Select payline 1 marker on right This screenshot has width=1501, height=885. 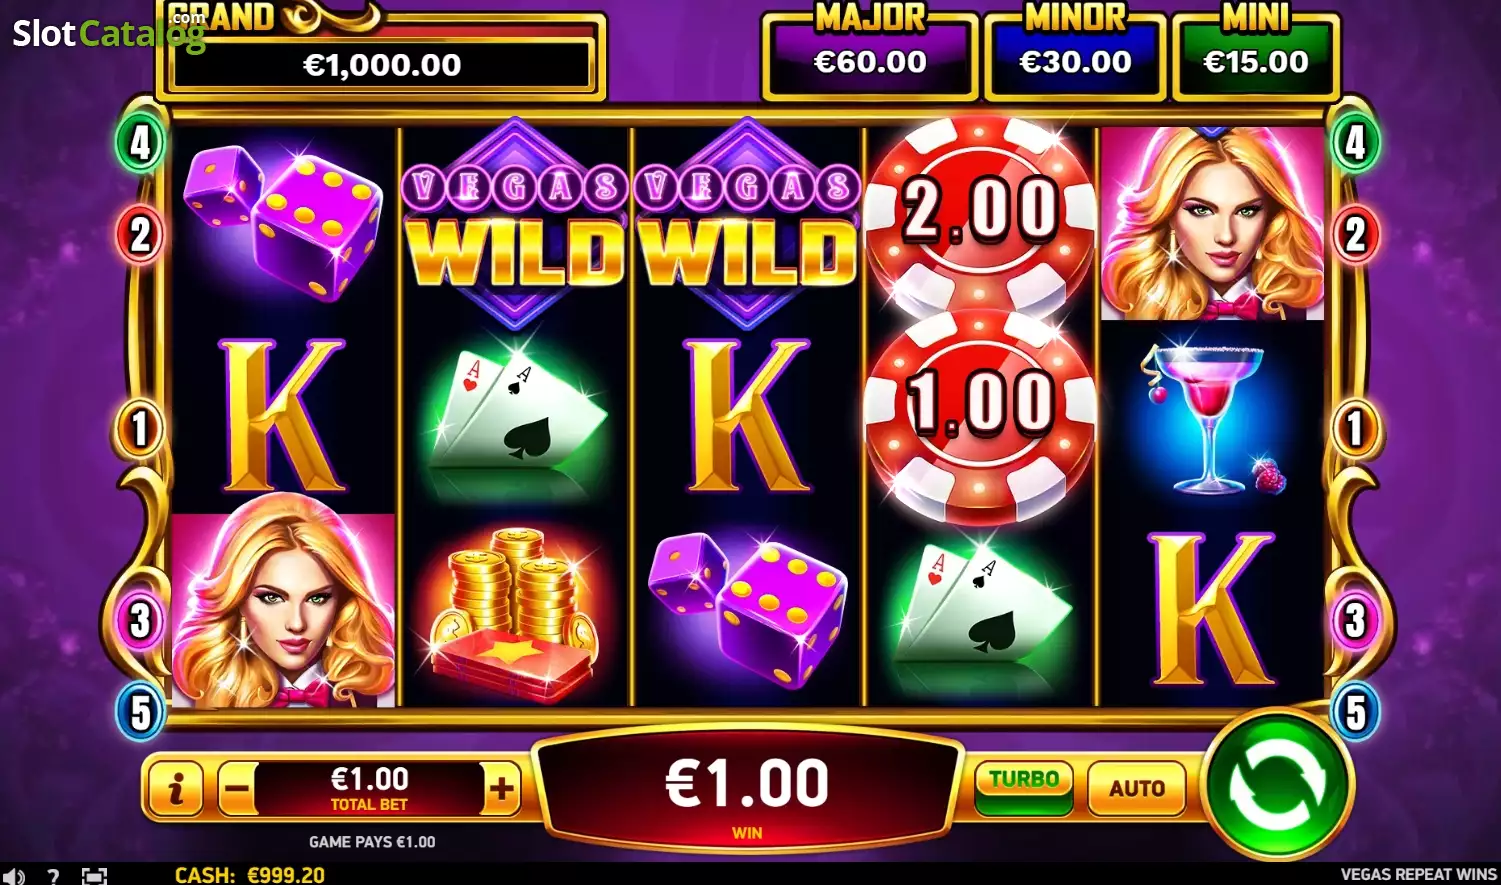click(x=1355, y=429)
